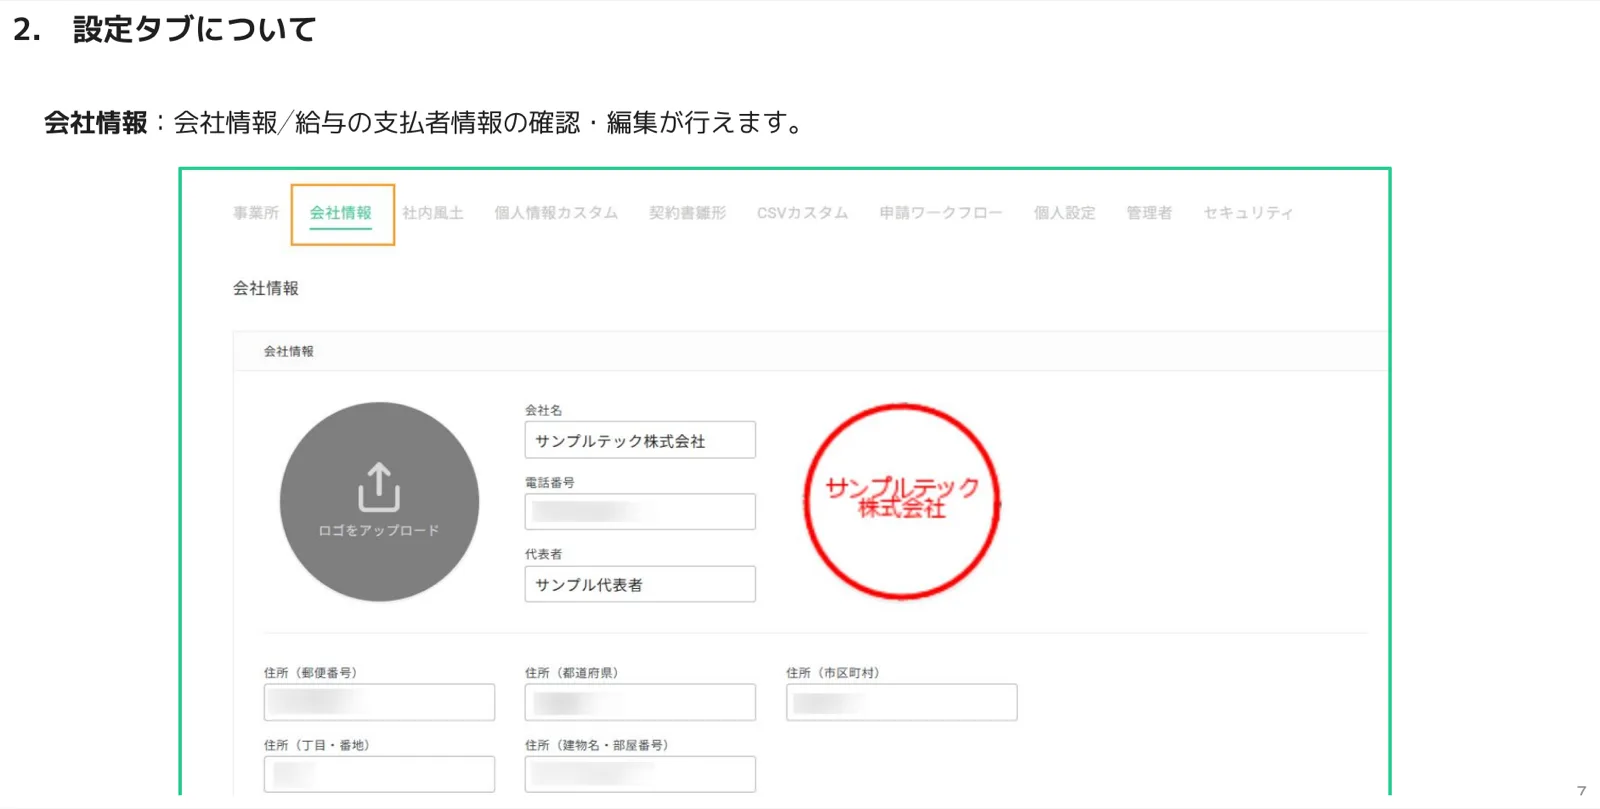This screenshot has width=1600, height=809.
Task: Click the 住所（市区町村） input field
Action: point(901,702)
